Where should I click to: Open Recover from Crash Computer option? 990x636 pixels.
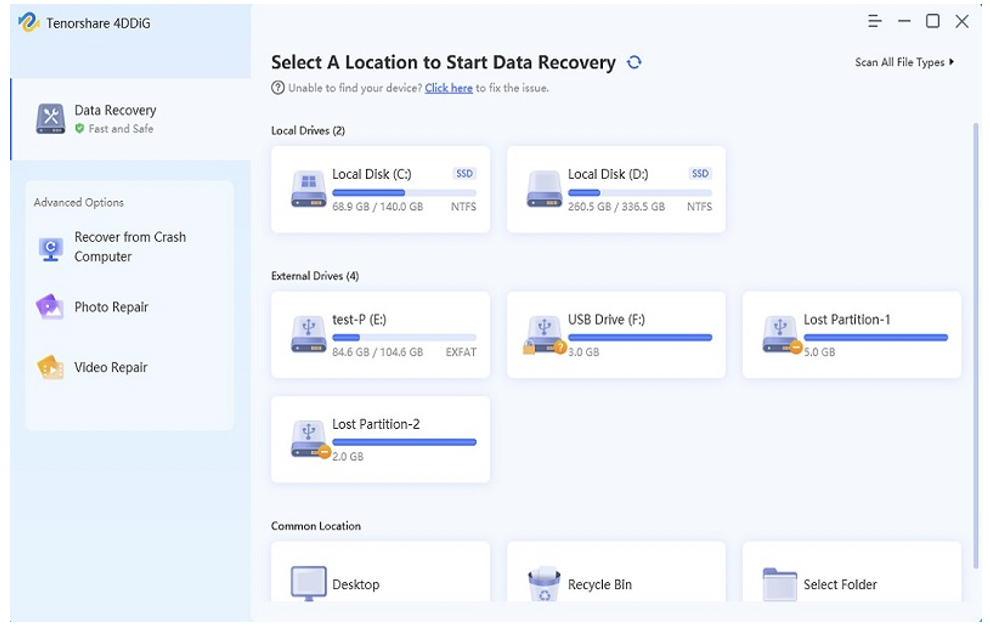click(130, 247)
